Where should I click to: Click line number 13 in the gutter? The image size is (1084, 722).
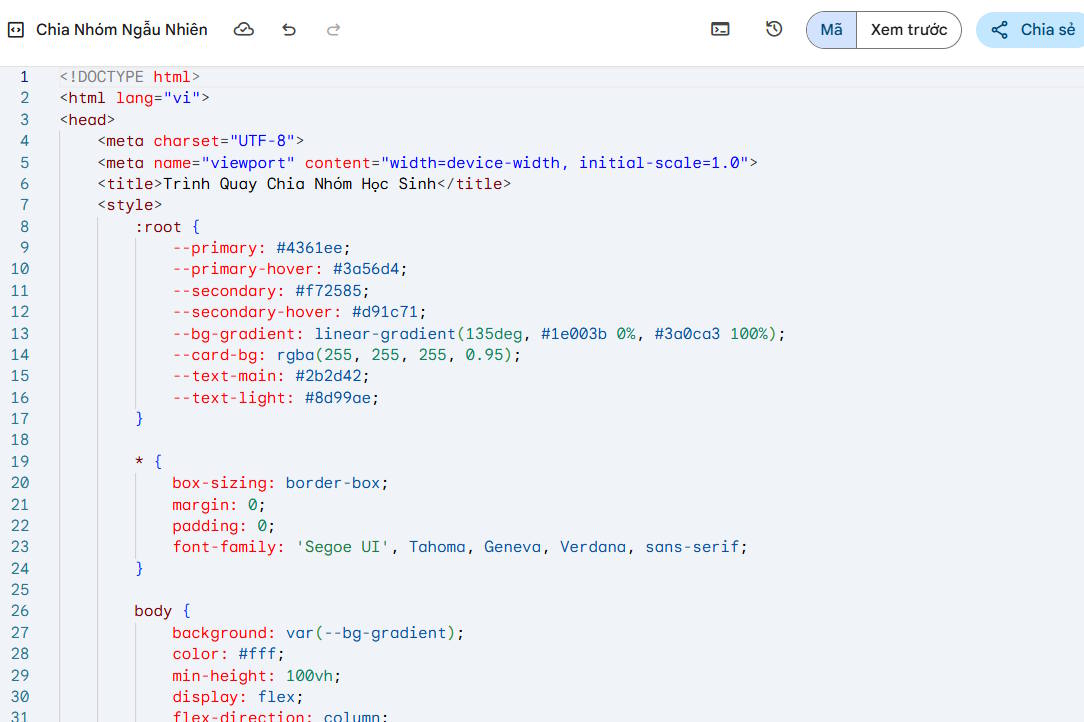point(19,333)
